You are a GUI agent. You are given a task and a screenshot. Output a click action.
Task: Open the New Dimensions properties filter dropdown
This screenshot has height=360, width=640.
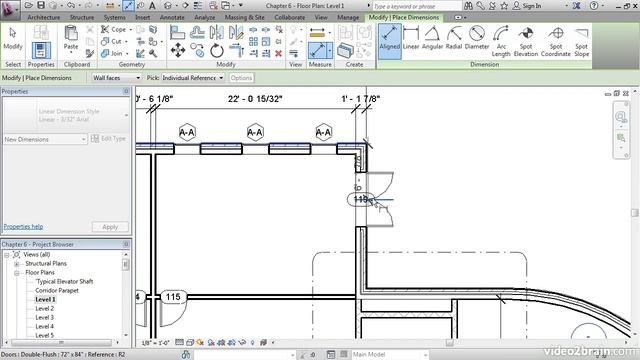(45, 139)
